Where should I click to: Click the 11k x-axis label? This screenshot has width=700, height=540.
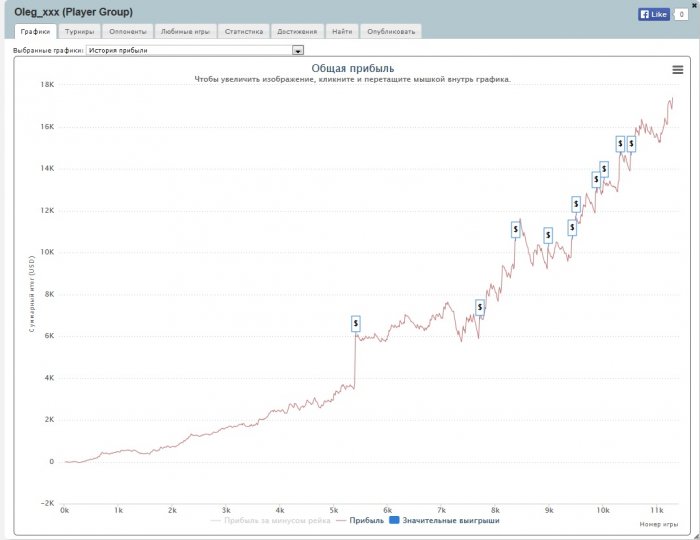click(657, 510)
